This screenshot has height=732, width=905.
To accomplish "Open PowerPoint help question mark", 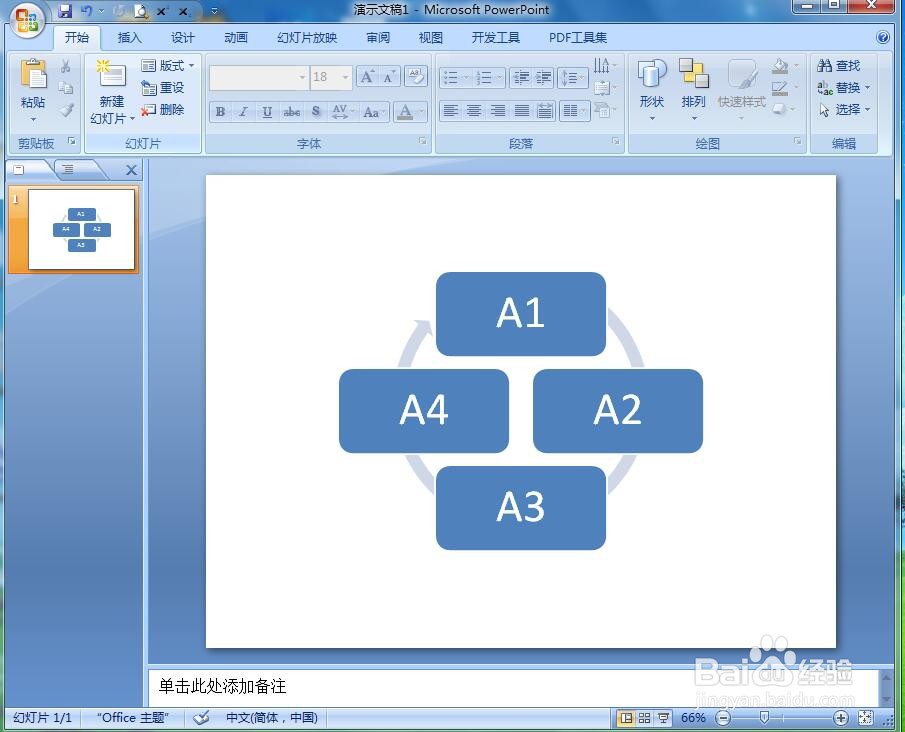I will (882, 38).
